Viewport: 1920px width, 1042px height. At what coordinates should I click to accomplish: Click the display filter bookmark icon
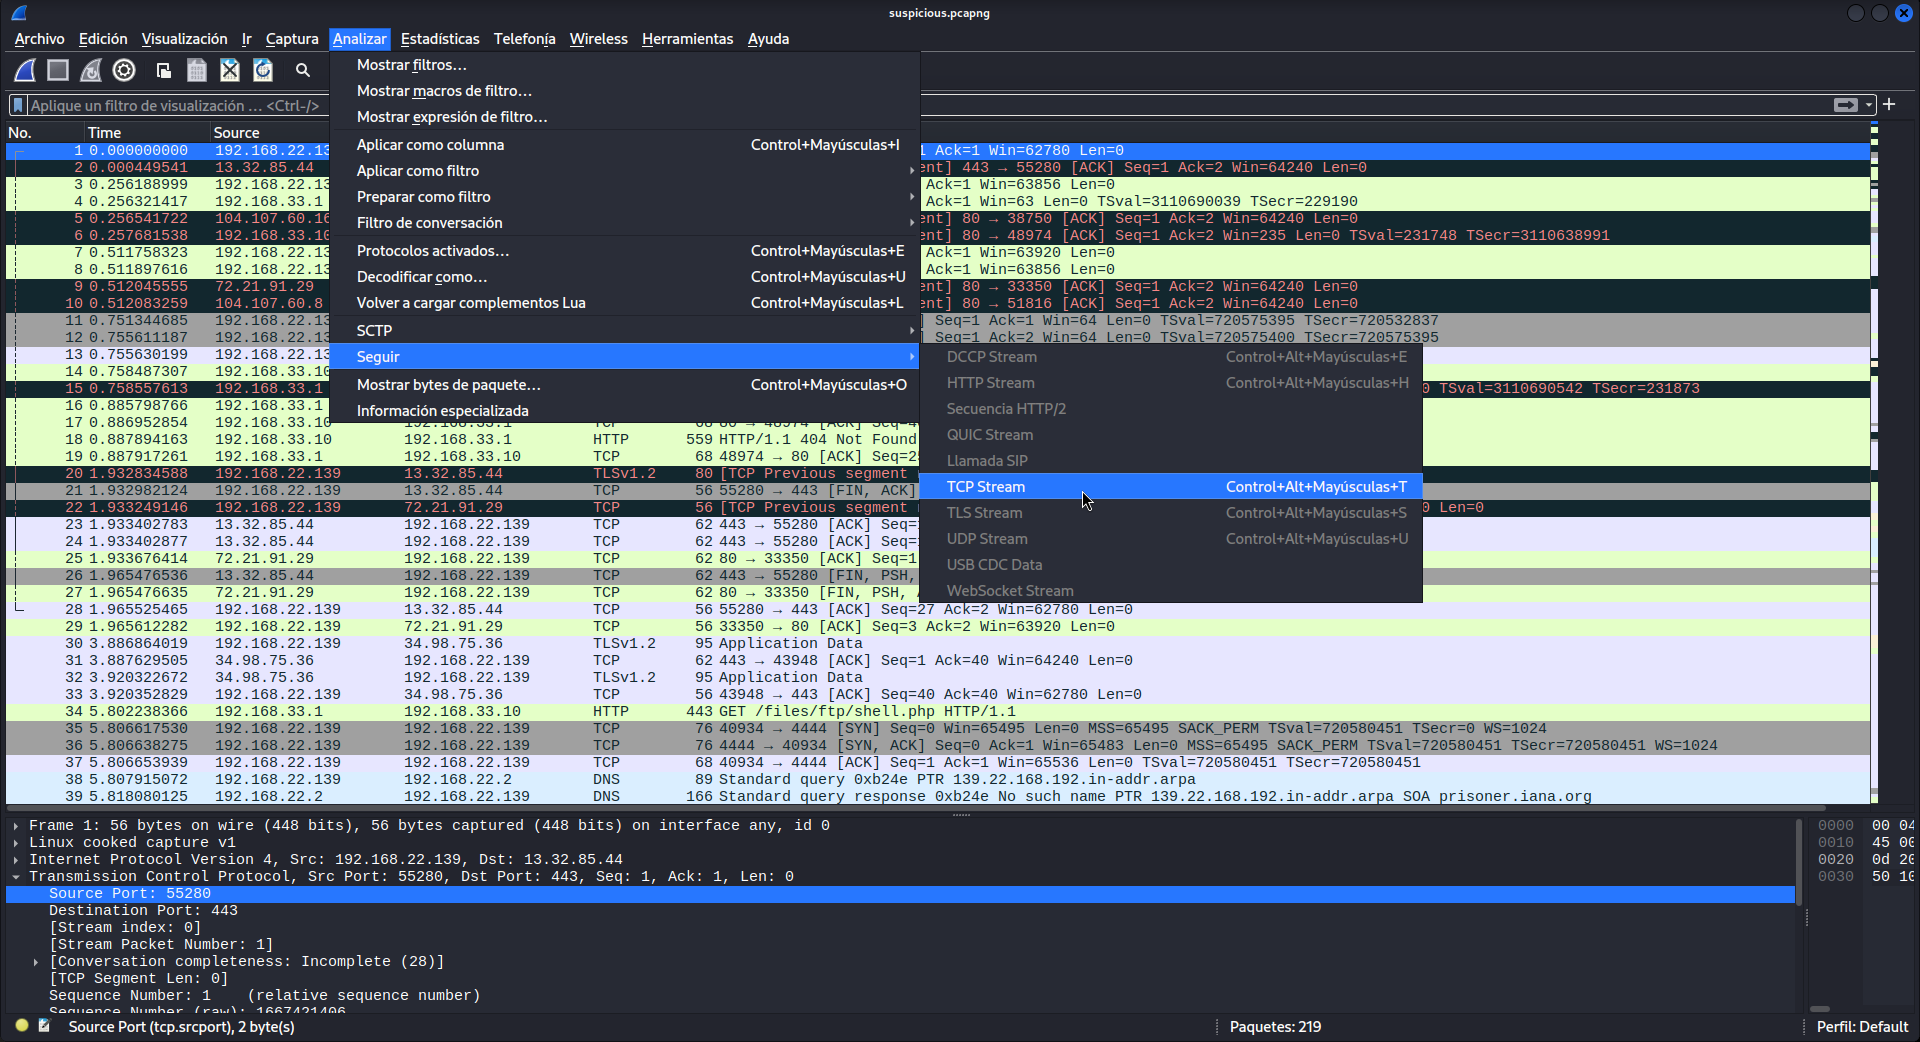click(18, 105)
